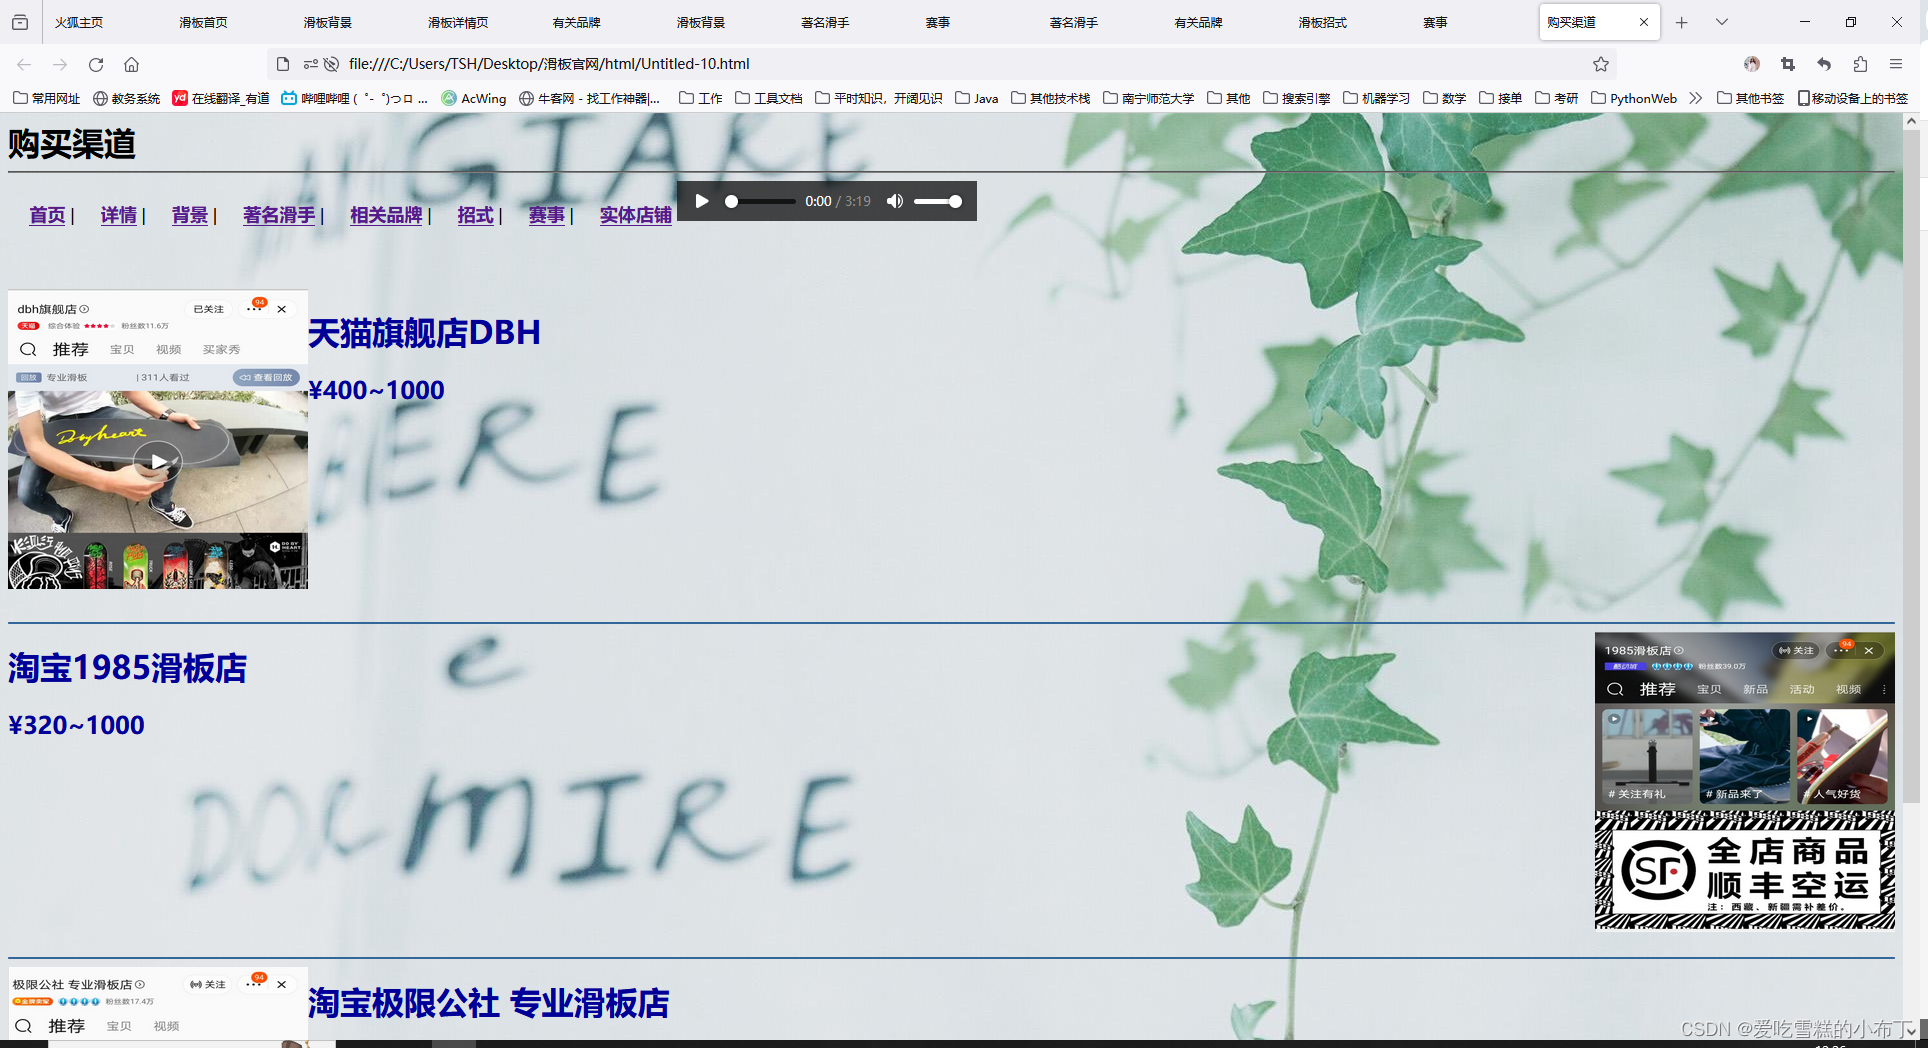Play the audio track
1928x1048 pixels.
[702, 201]
